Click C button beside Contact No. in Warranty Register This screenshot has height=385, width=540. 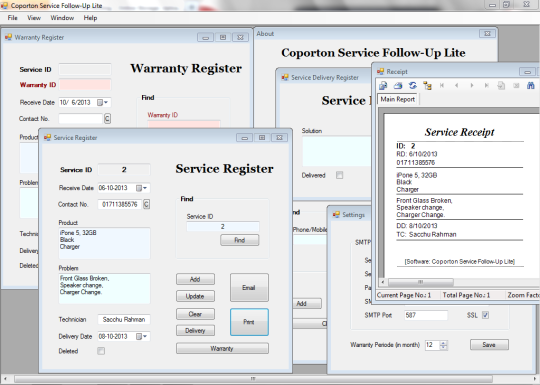click(x=107, y=118)
